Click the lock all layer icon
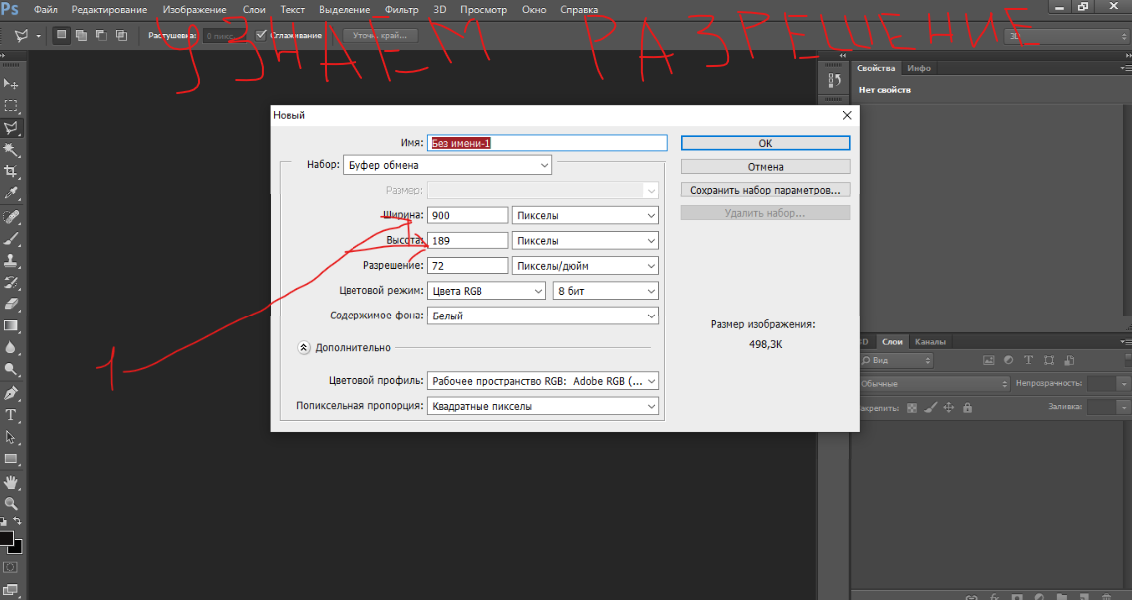The width and height of the screenshot is (1132, 600). point(967,408)
